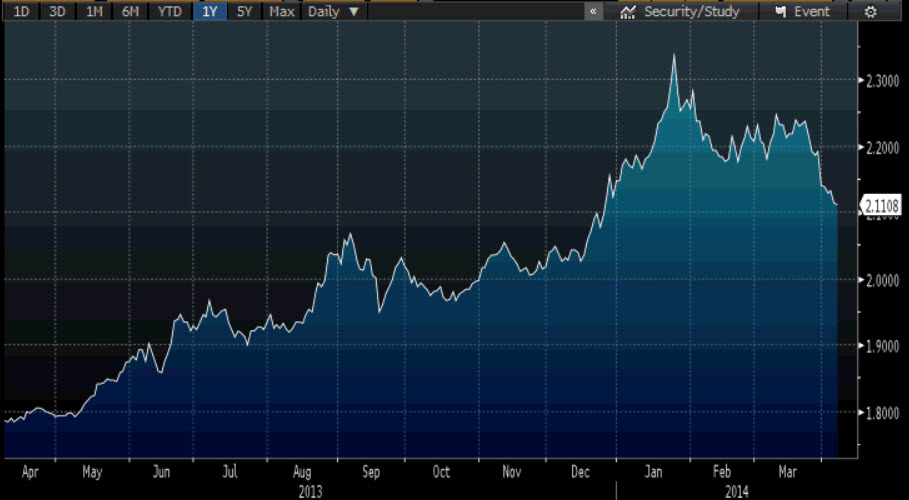Select the highlighted 1Y range tab

(x=210, y=12)
